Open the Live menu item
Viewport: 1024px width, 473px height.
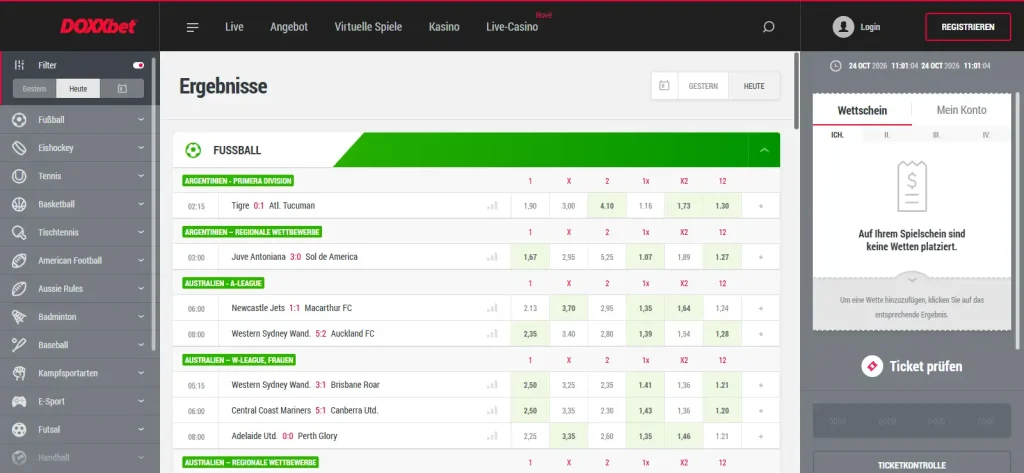coord(234,27)
